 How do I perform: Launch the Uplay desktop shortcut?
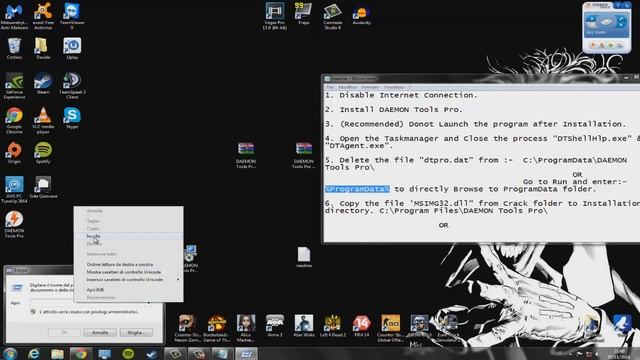click(72, 49)
